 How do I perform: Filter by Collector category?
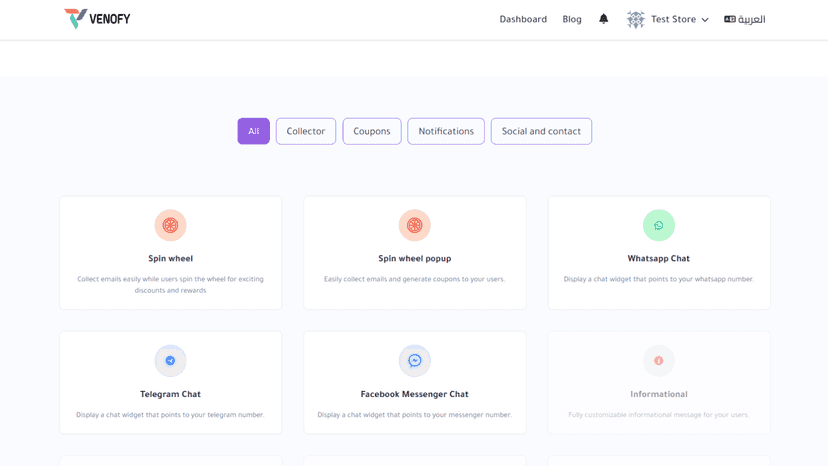coord(306,131)
